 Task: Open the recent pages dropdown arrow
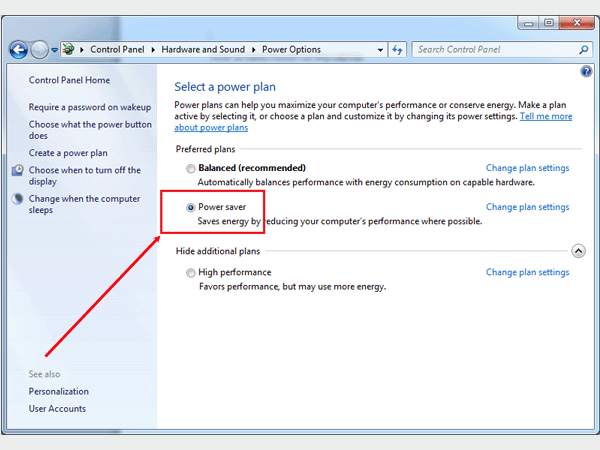pos(54,50)
